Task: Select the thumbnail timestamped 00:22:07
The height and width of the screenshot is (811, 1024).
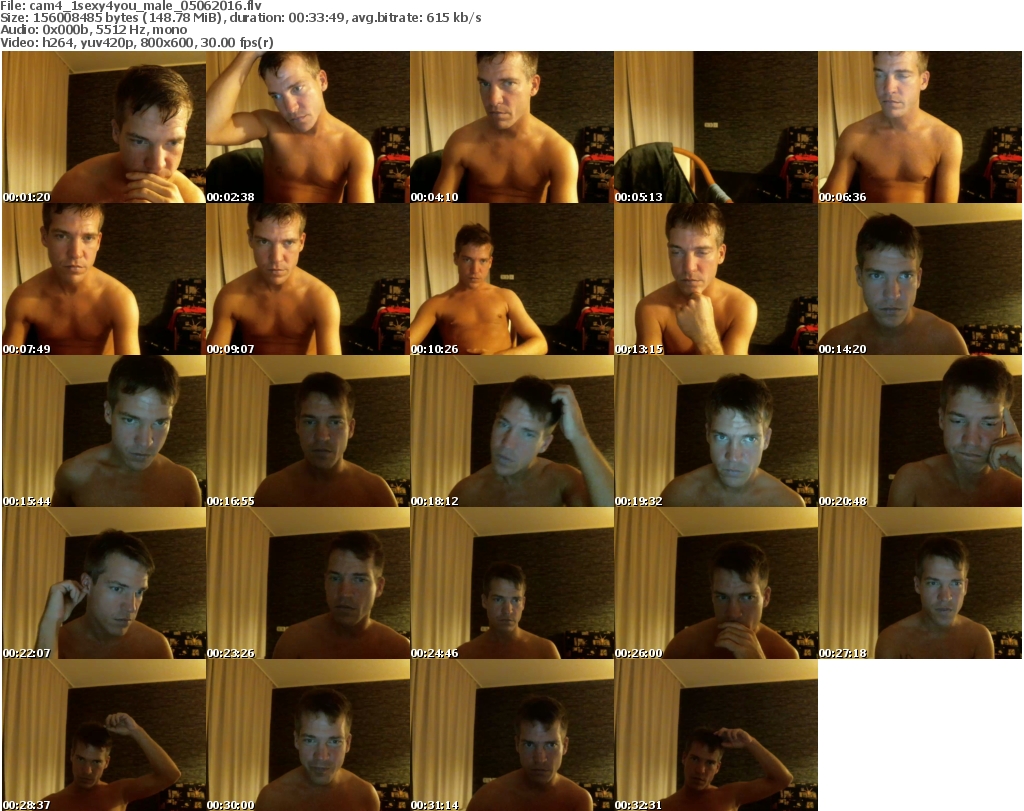Action: coord(104,583)
